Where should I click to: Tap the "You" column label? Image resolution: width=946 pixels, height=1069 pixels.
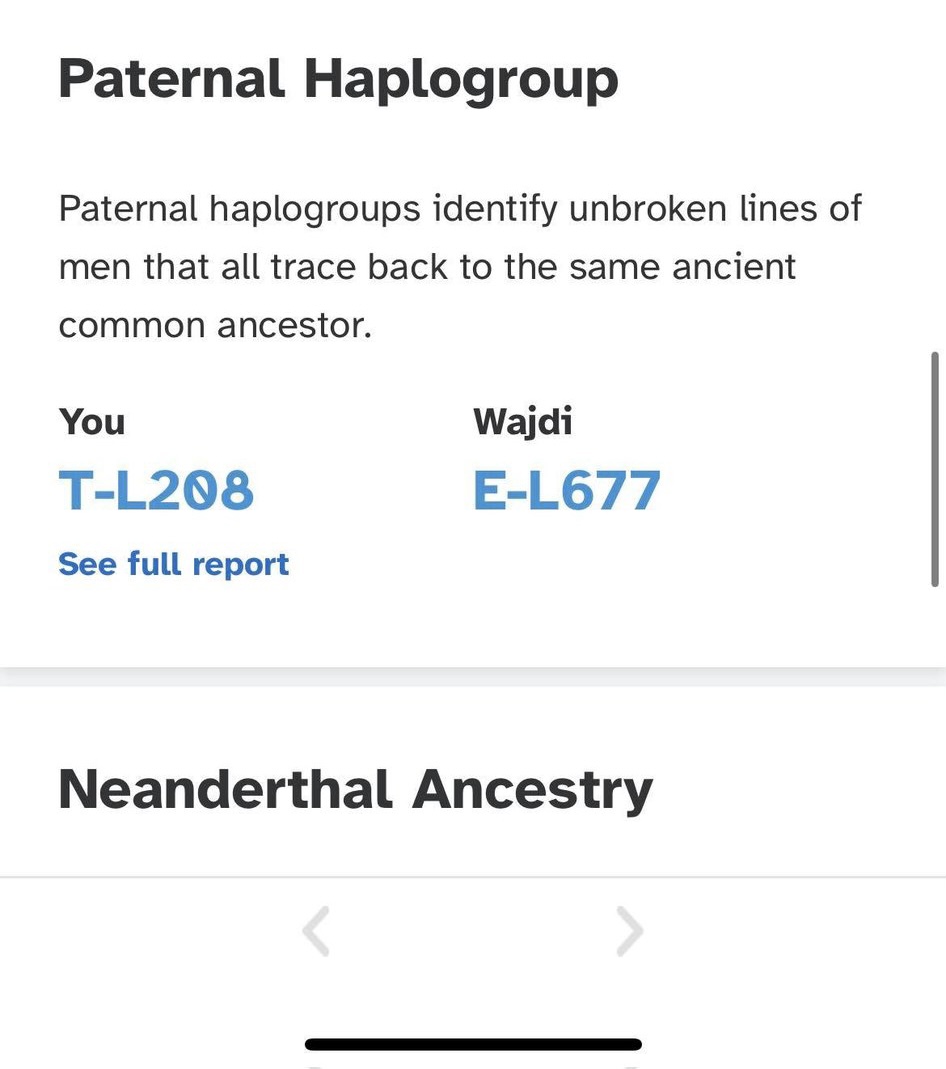tap(92, 422)
